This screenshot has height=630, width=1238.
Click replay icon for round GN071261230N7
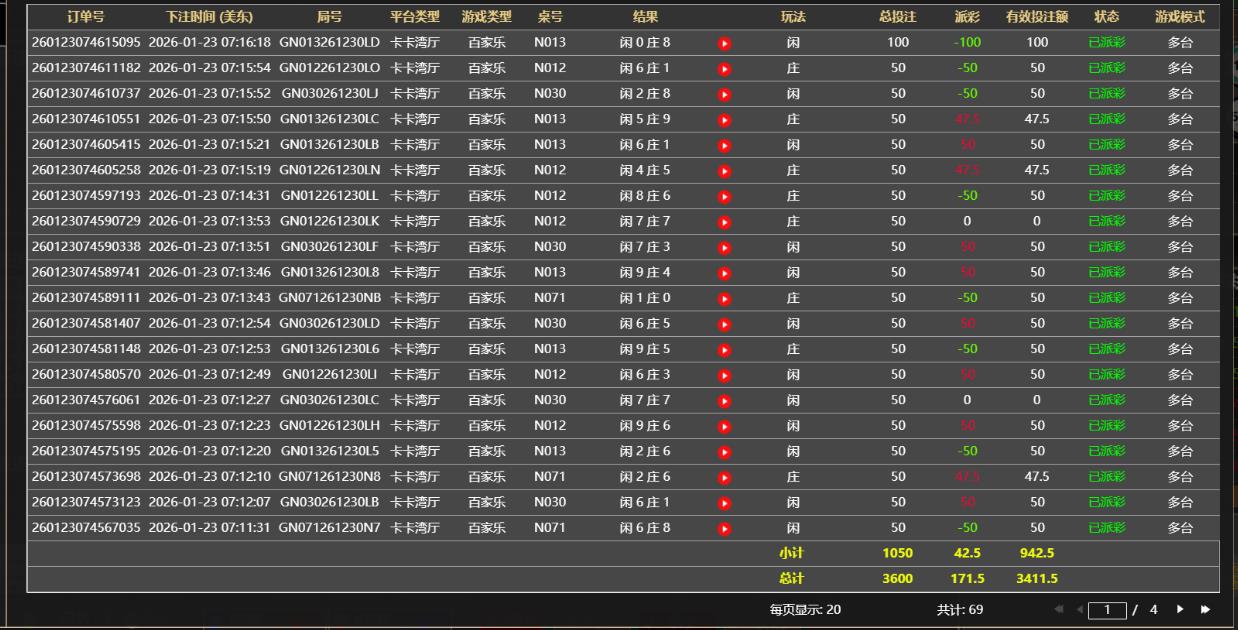[x=725, y=528]
